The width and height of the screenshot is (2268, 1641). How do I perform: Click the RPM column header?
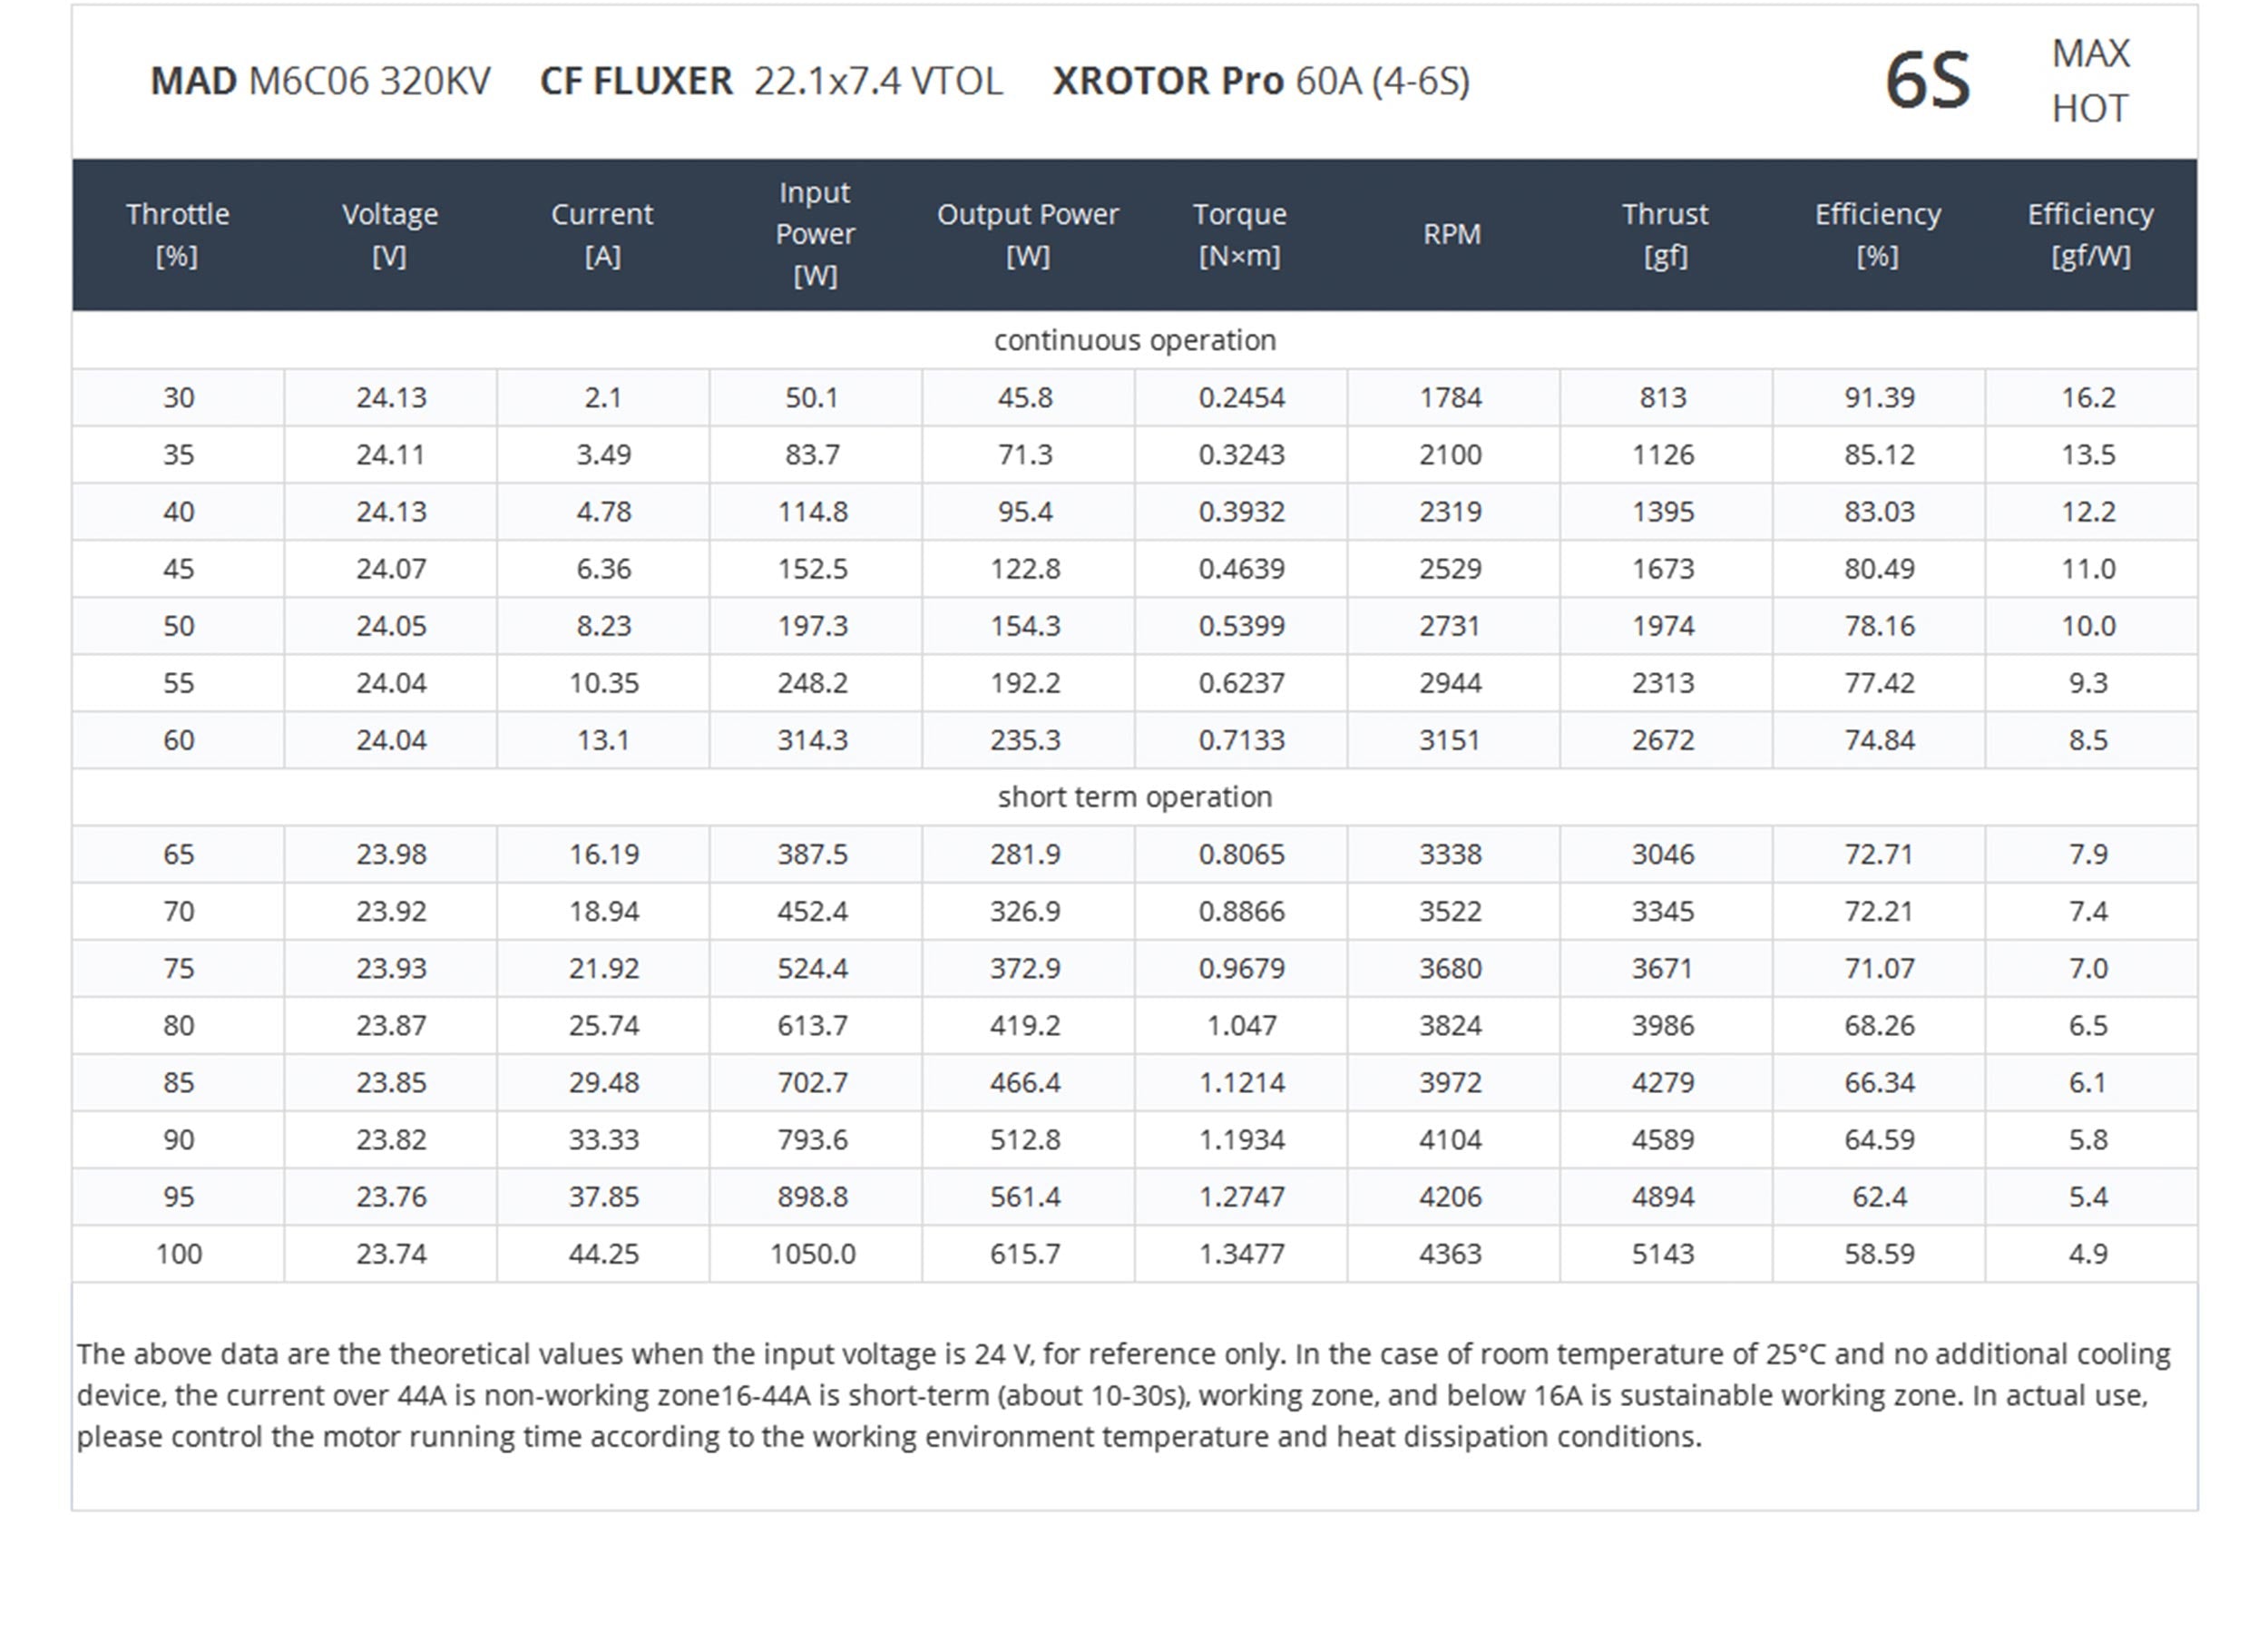[1452, 234]
